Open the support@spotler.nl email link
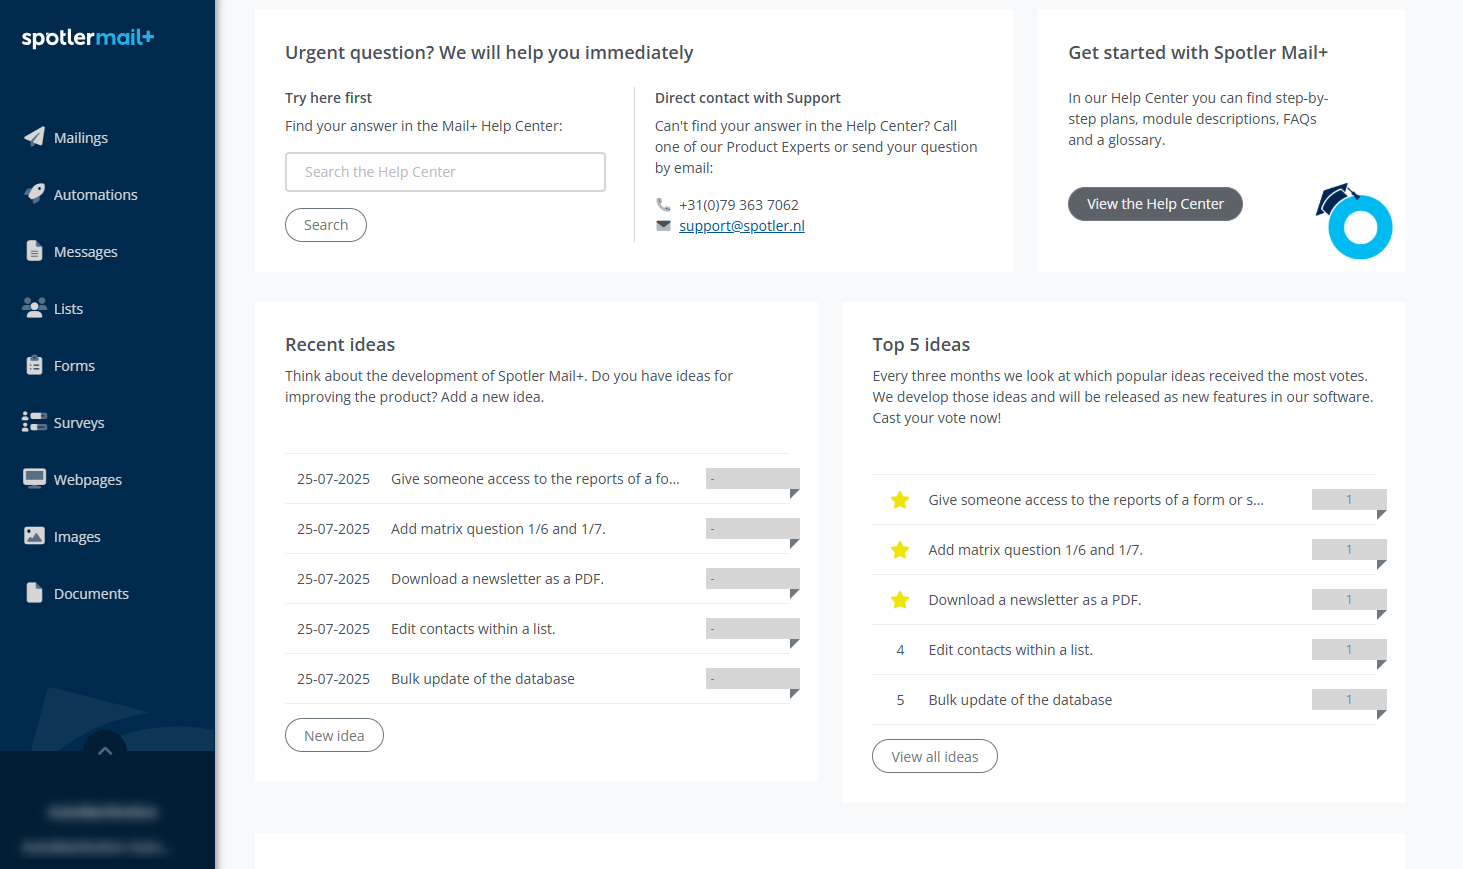Viewport: 1463px width, 869px height. pyautogui.click(x=741, y=226)
